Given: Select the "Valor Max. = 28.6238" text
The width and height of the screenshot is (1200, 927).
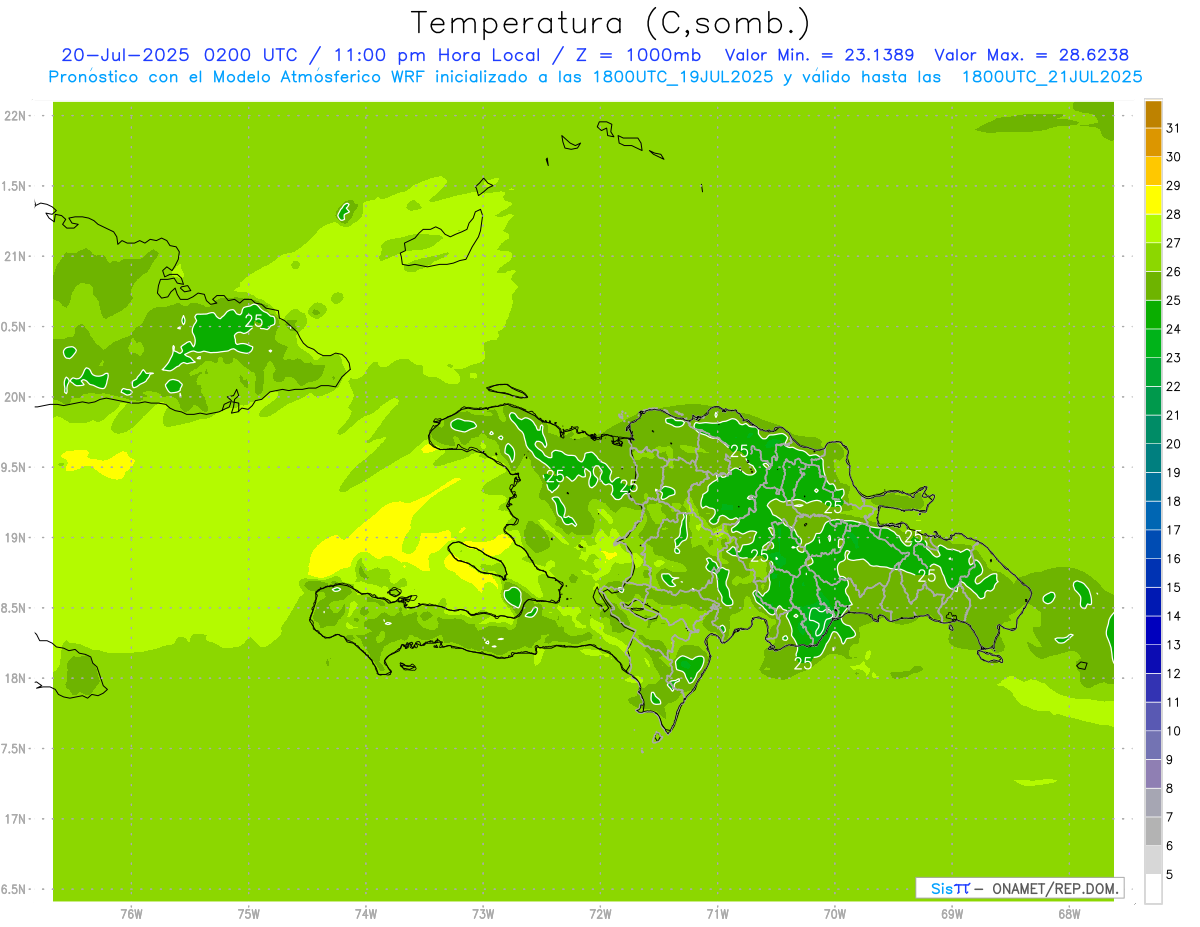Looking at the screenshot, I should tap(1031, 55).
